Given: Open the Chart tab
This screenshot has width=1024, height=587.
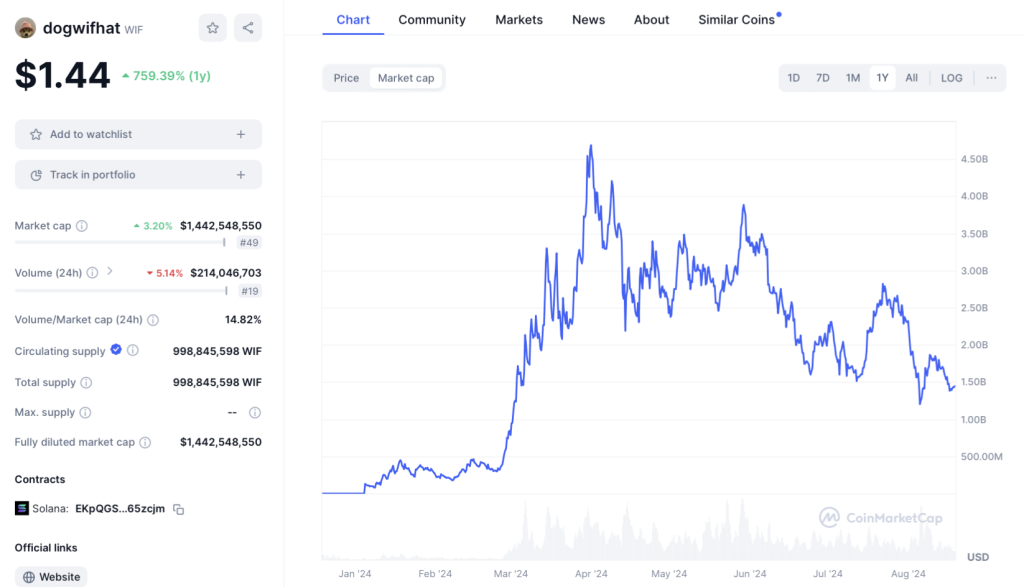Looking at the screenshot, I should pyautogui.click(x=353, y=20).
